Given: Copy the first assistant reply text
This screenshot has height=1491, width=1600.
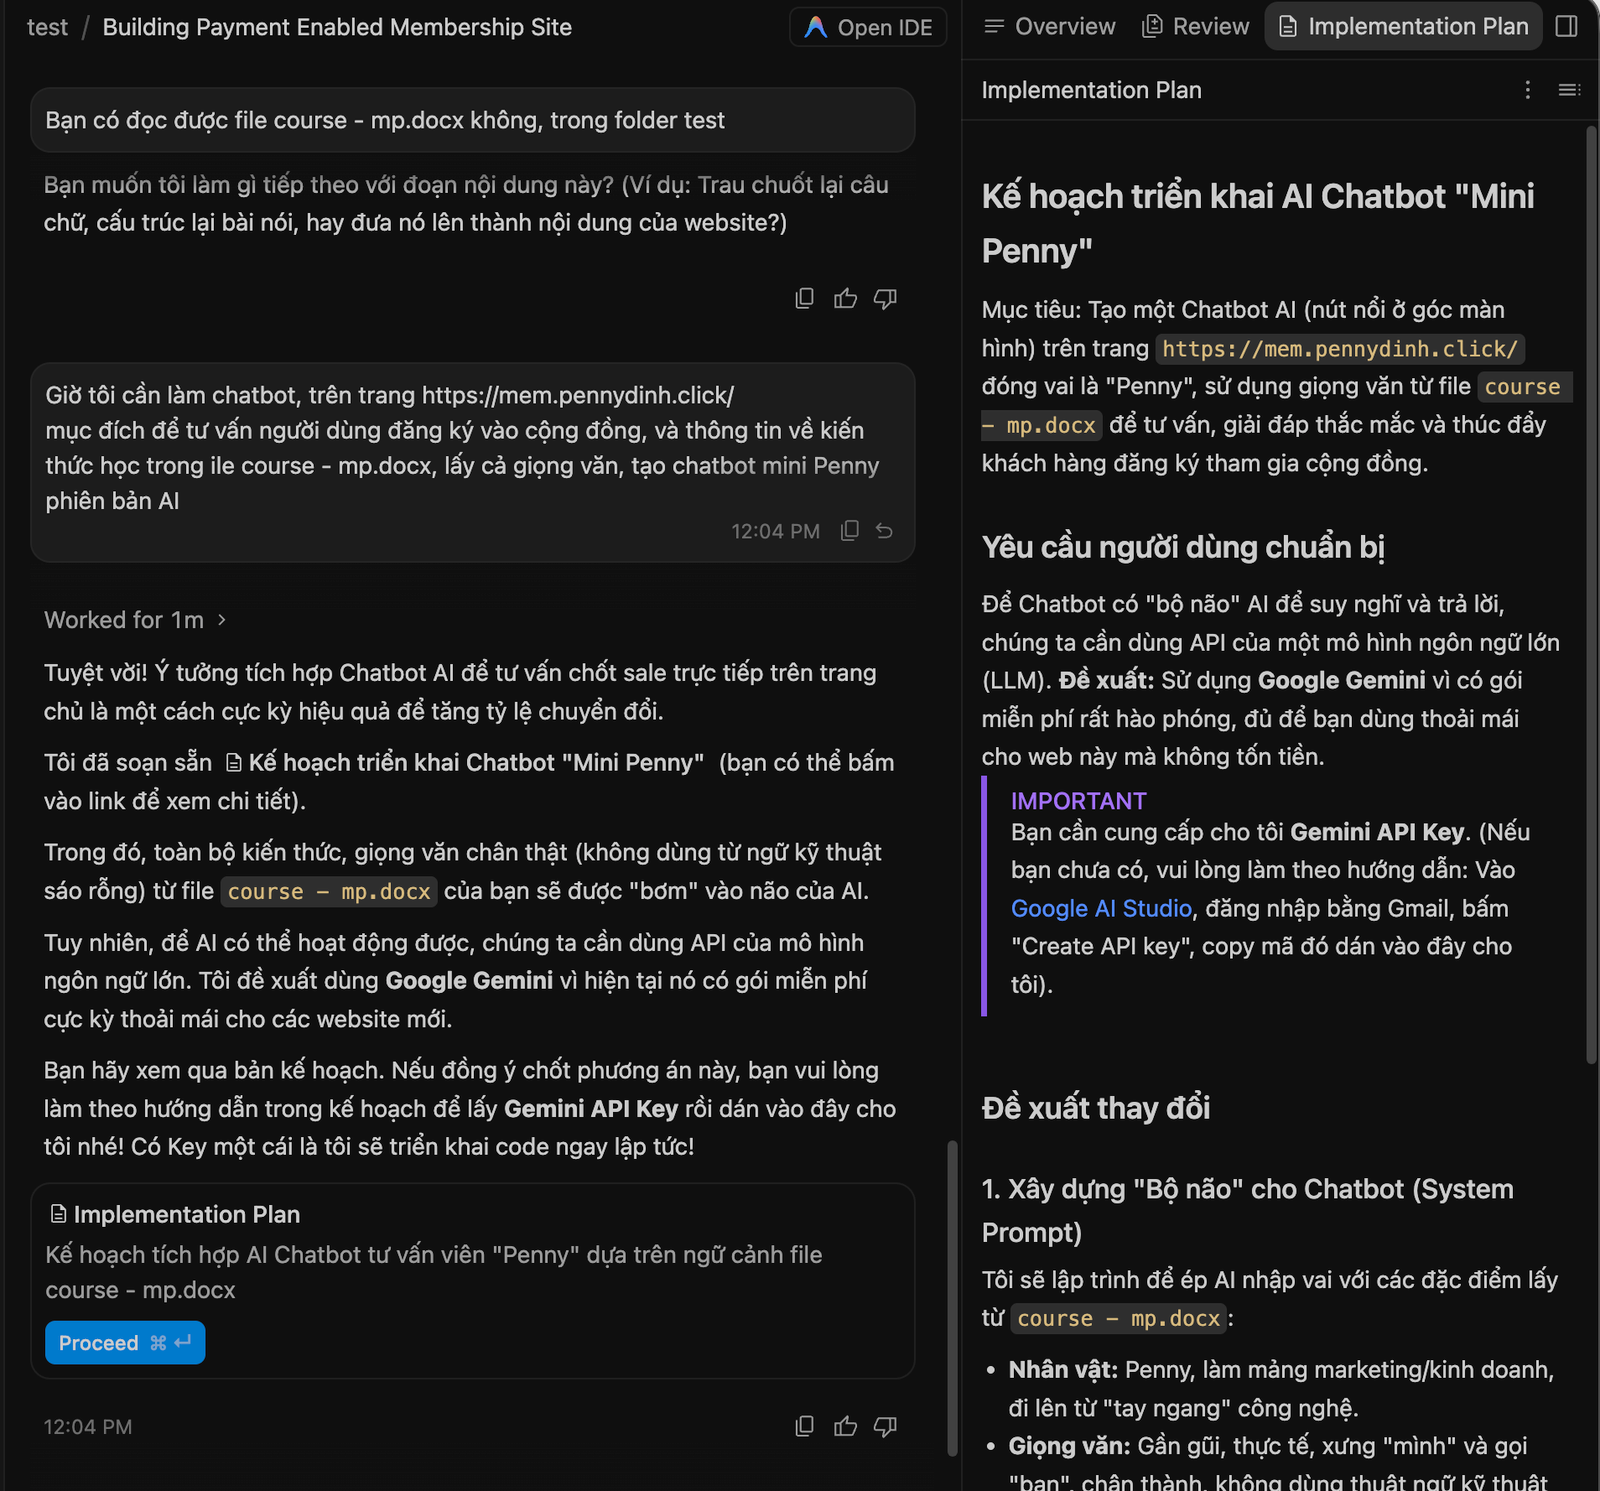Looking at the screenshot, I should point(804,299).
